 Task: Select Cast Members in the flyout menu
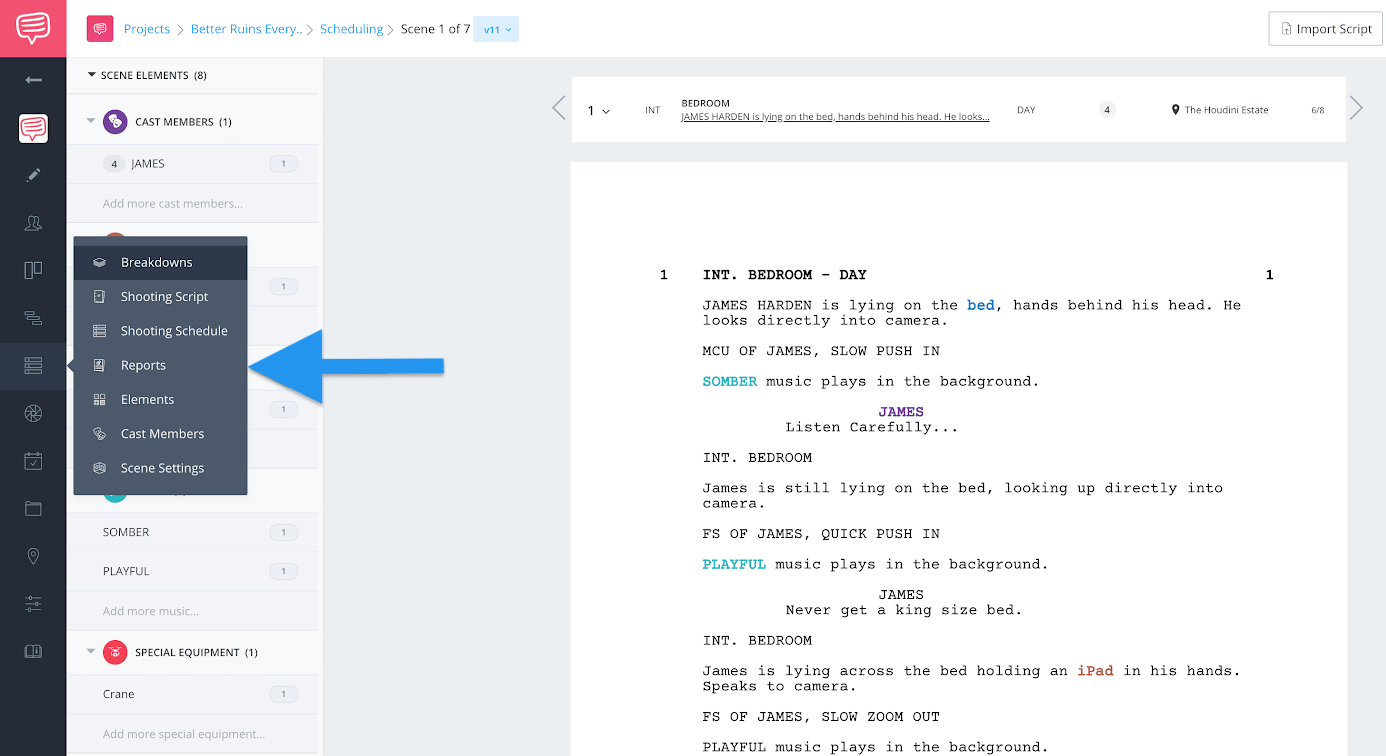coord(160,434)
